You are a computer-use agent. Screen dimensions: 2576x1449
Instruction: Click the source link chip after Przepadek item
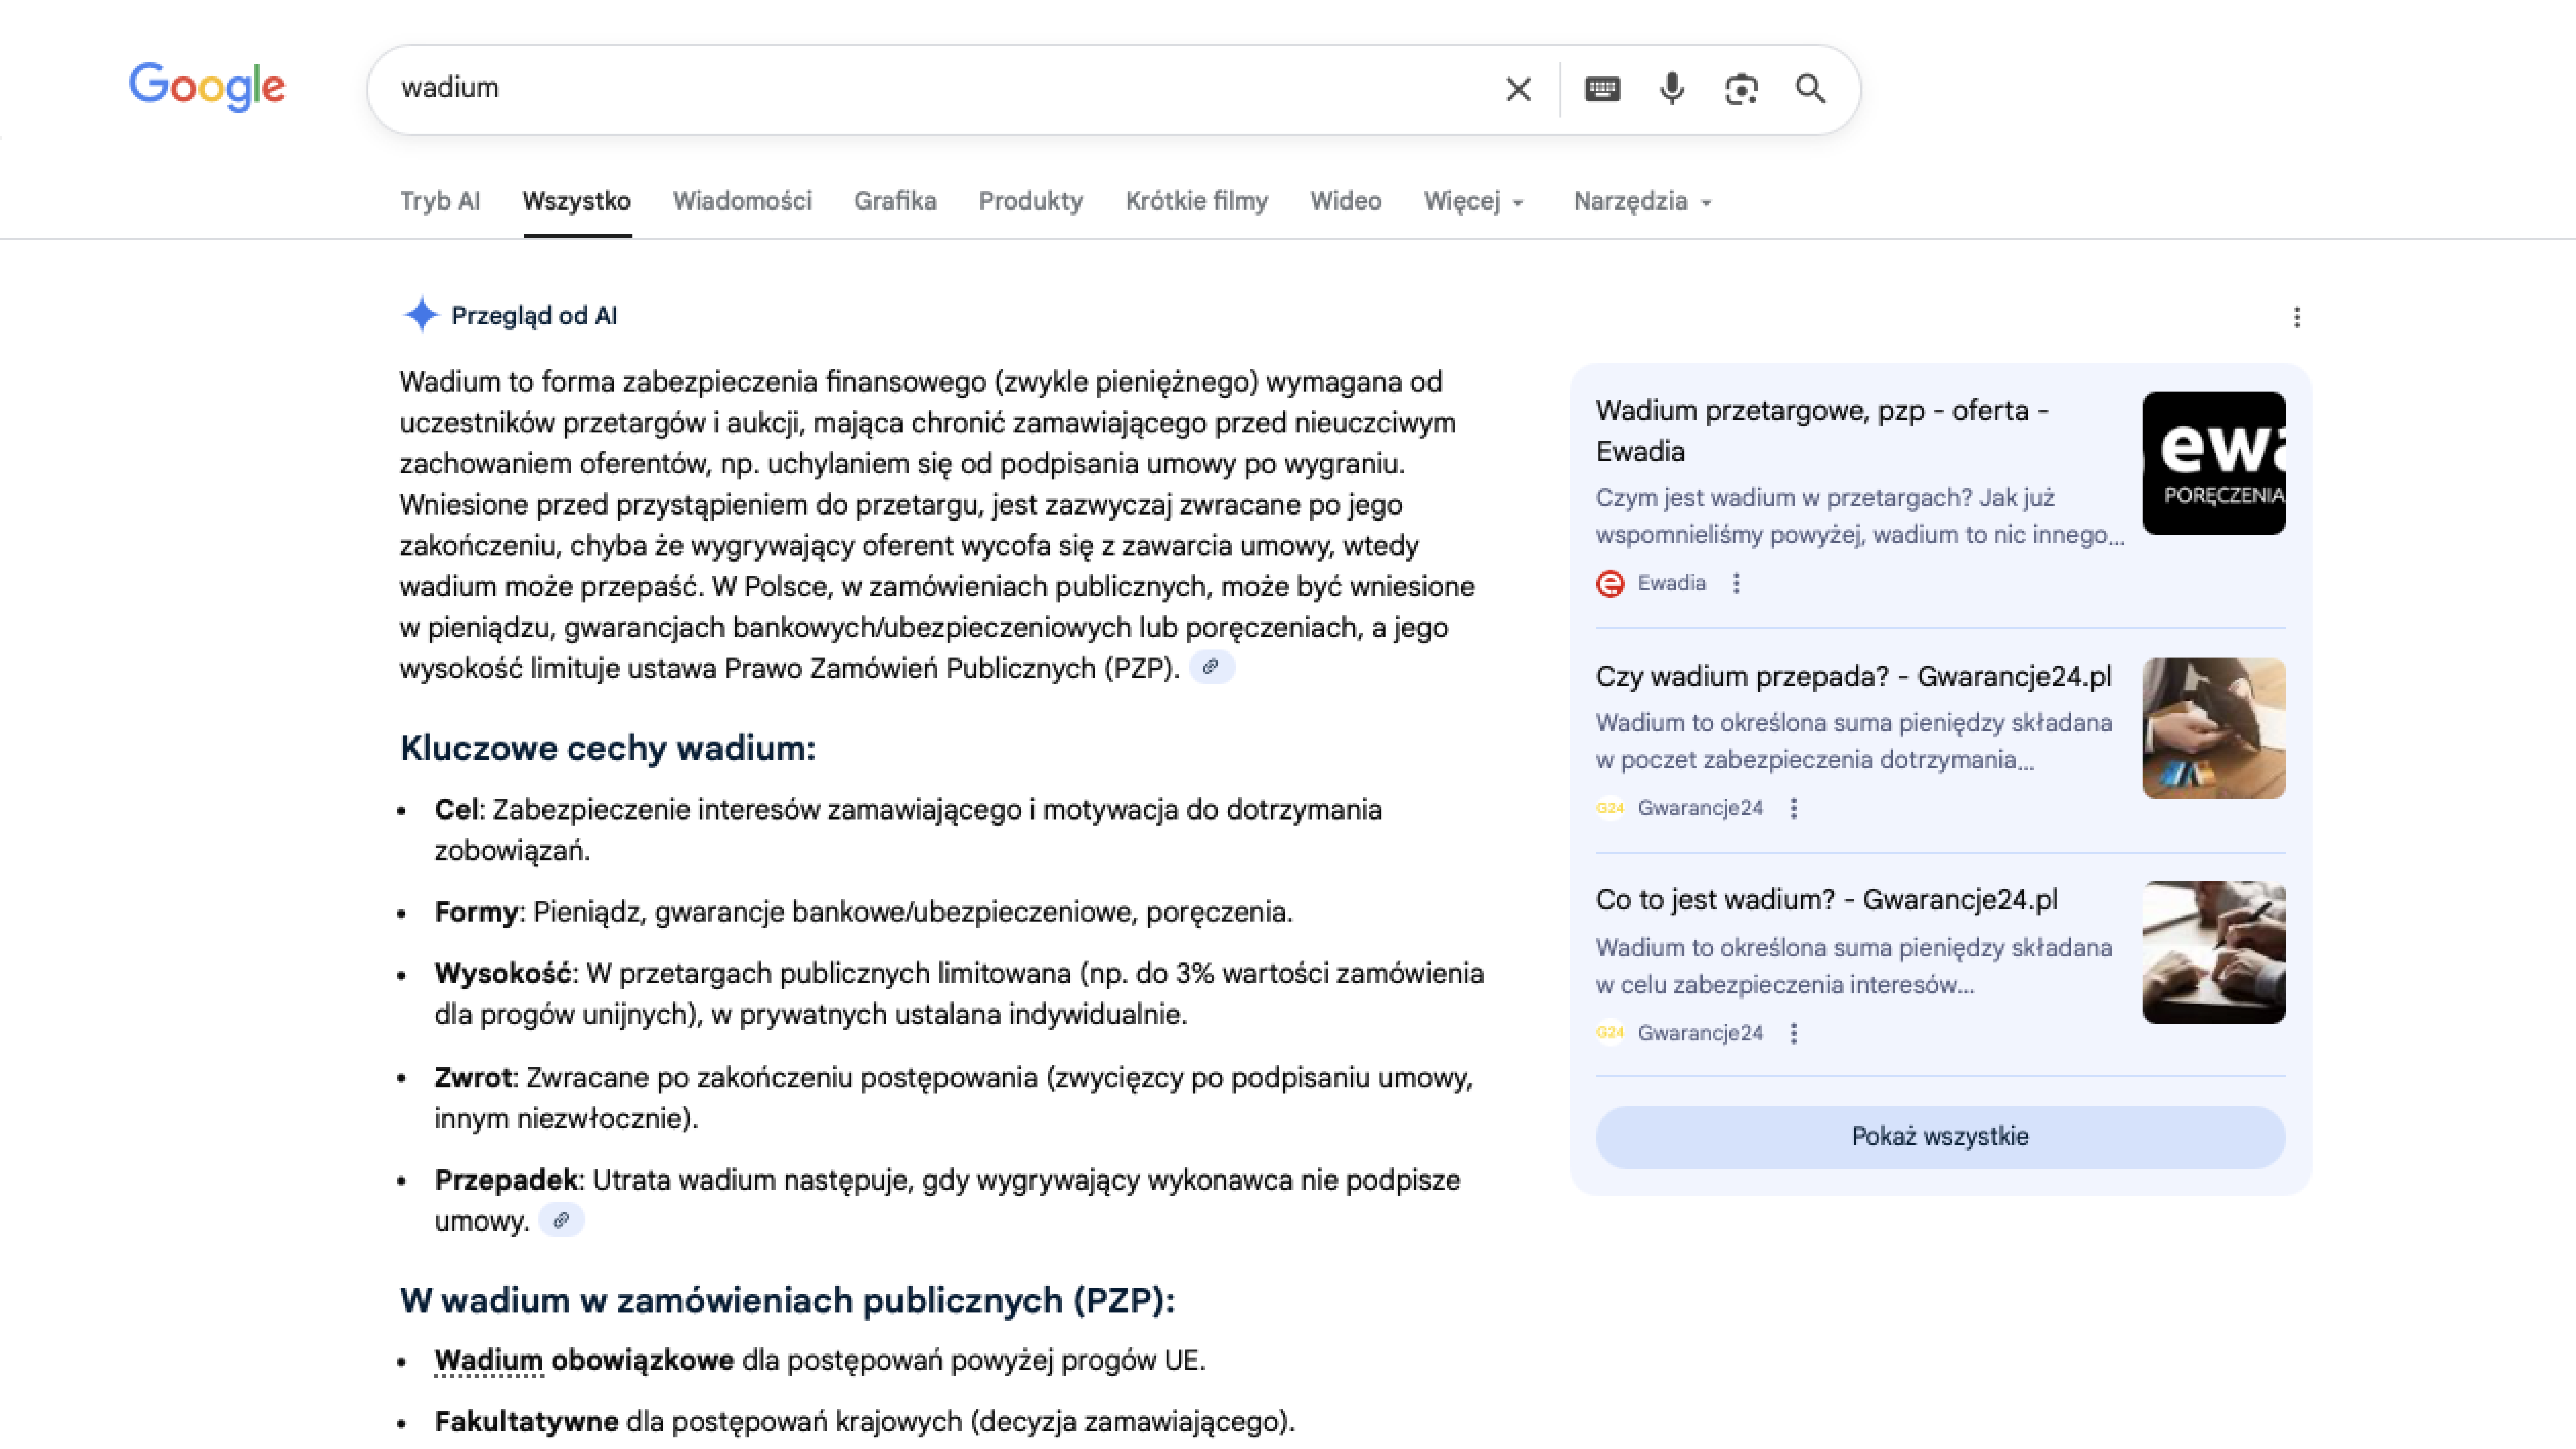[x=561, y=1220]
